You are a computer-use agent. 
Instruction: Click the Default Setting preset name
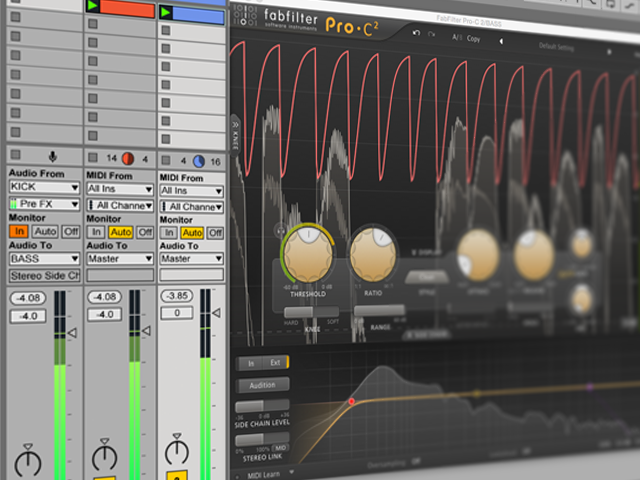tap(556, 47)
